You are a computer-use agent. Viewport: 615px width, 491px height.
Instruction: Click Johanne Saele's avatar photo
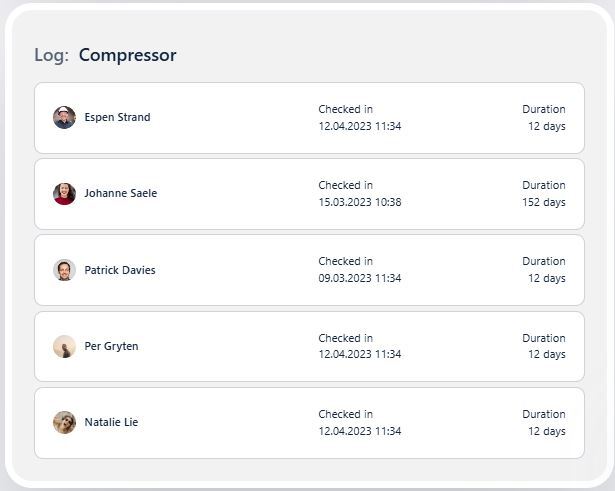pos(64,193)
